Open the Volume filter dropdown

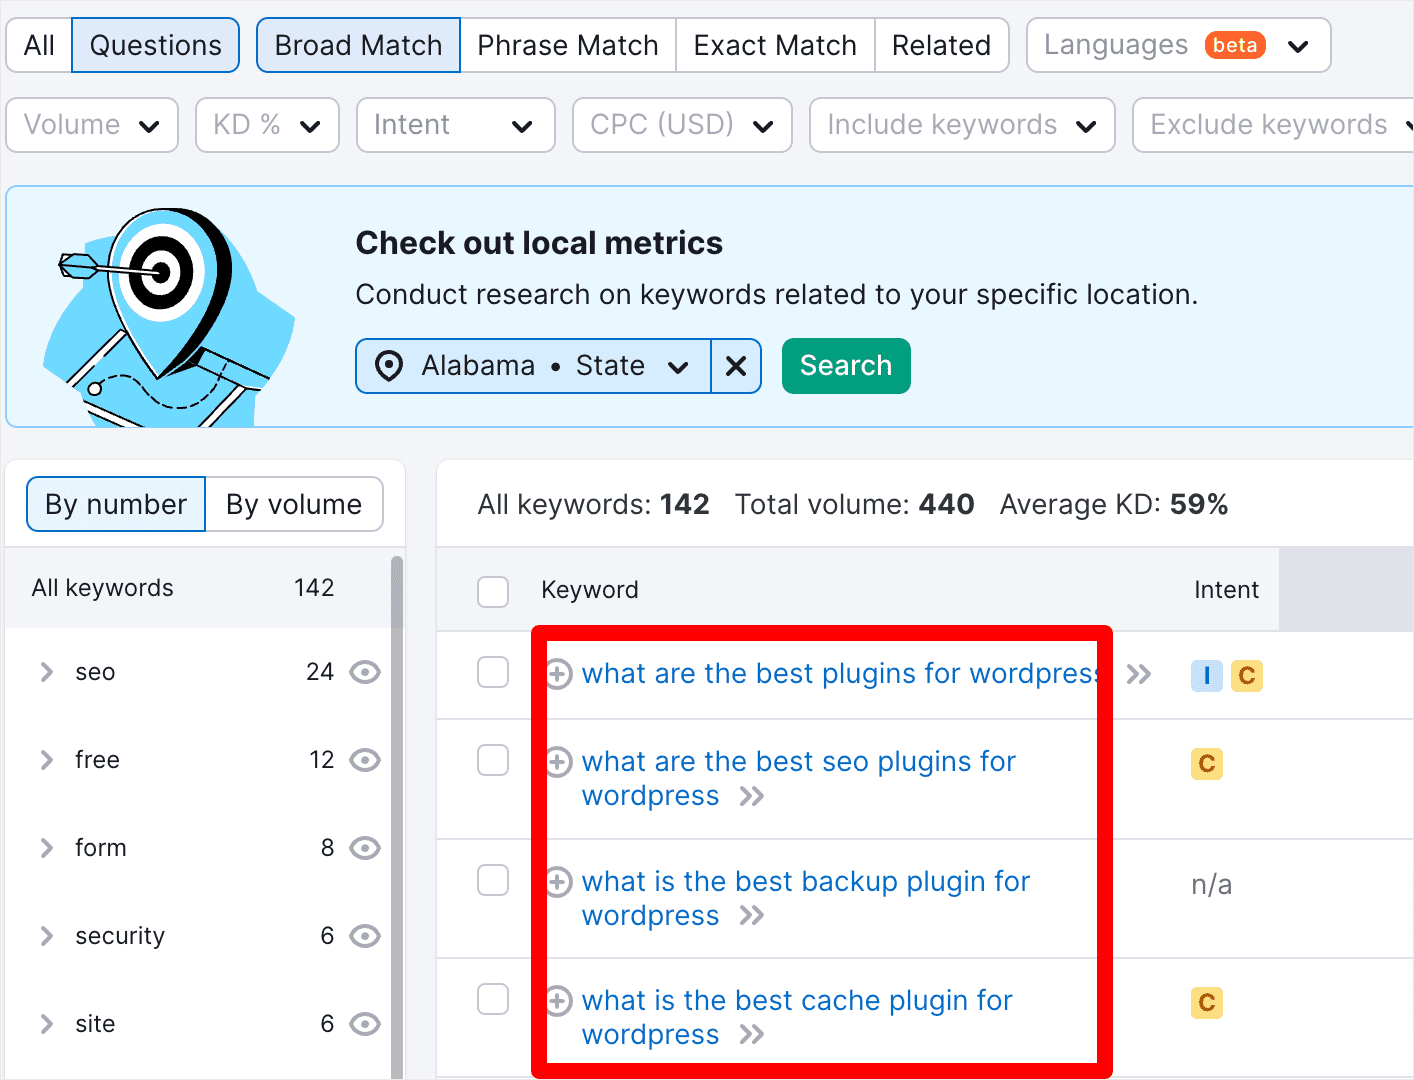pyautogui.click(x=92, y=125)
